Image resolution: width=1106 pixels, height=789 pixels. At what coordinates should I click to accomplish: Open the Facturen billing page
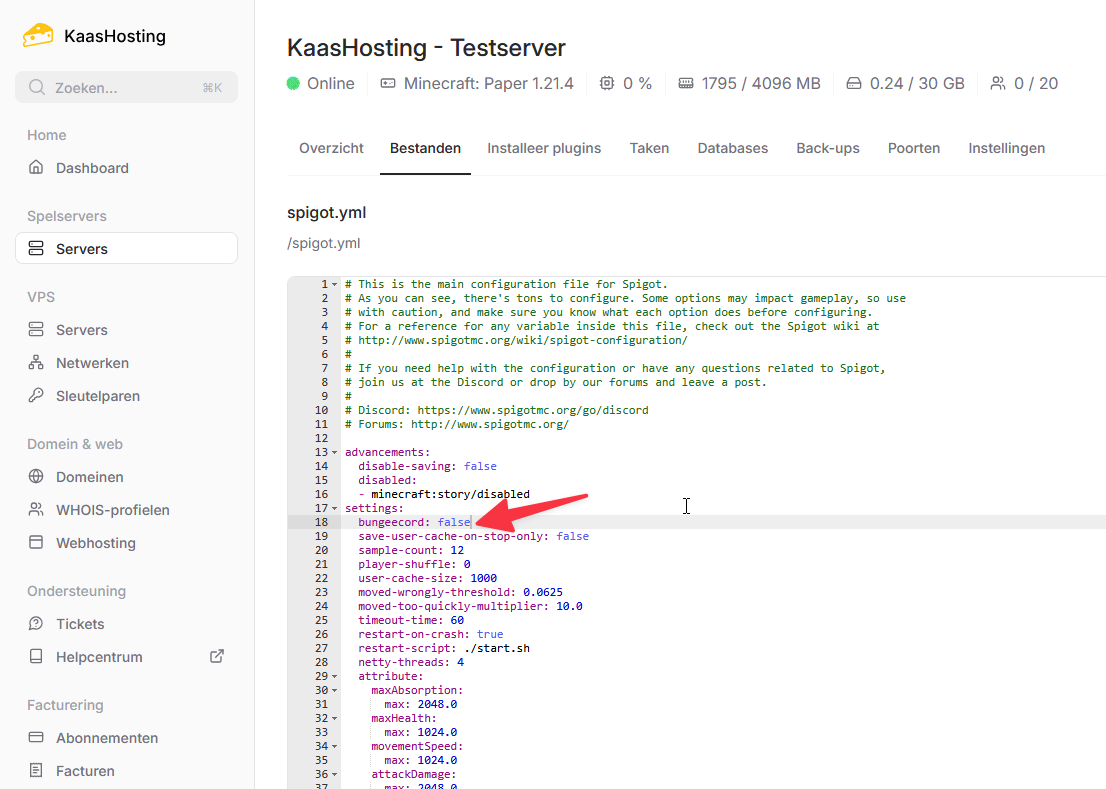pyautogui.click(x=85, y=771)
